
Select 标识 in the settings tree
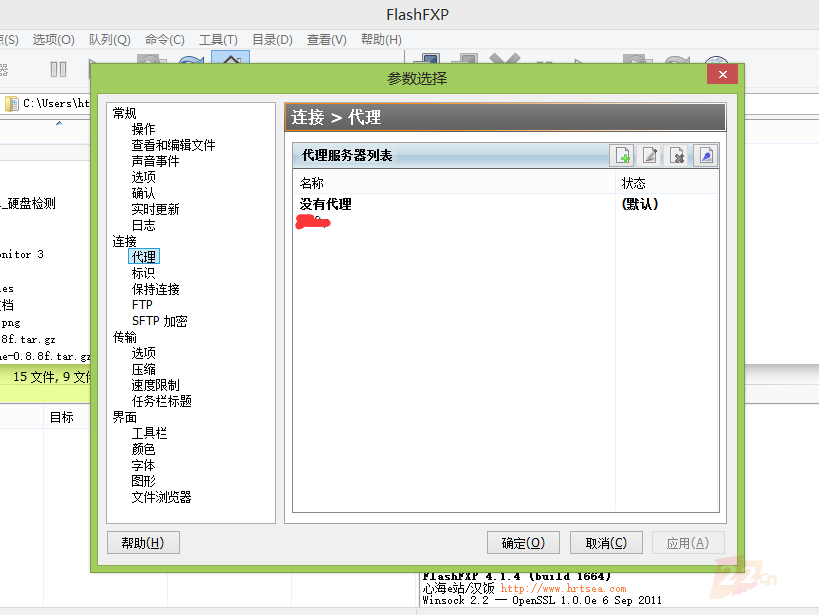(143, 273)
